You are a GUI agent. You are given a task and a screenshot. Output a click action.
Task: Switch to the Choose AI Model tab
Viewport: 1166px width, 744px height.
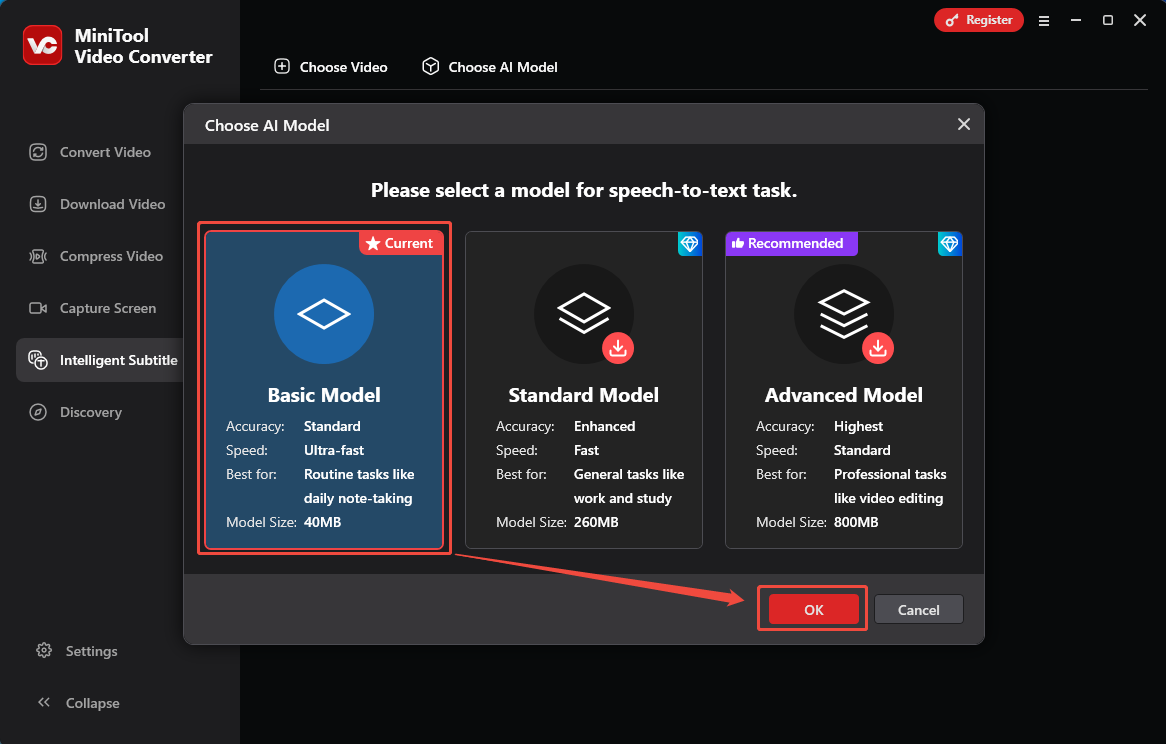(x=489, y=67)
